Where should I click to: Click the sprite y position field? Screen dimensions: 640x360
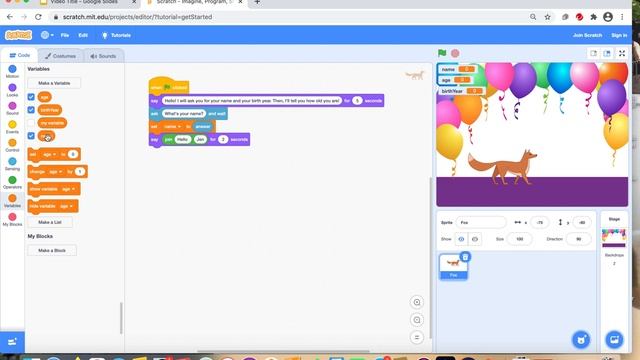[x=582, y=222]
